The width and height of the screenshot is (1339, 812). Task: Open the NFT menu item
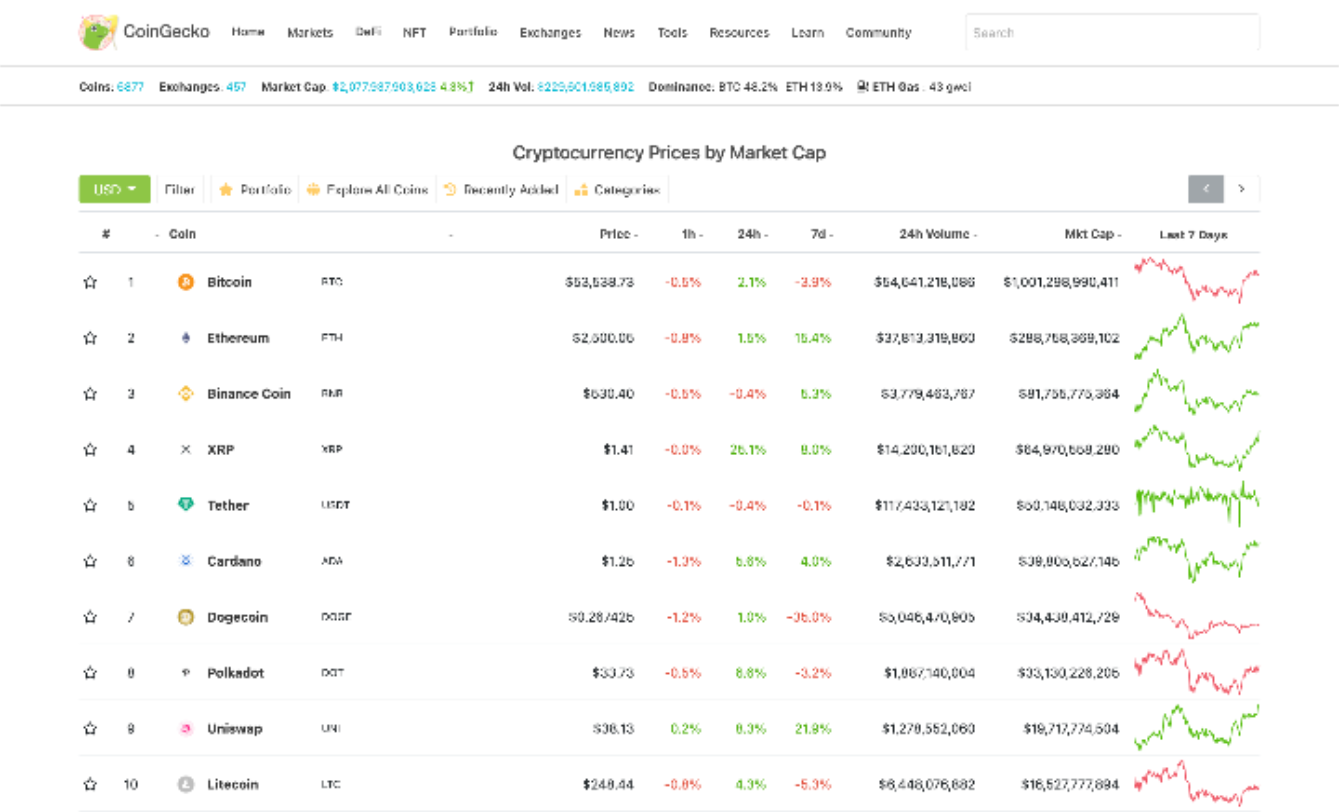tap(414, 32)
